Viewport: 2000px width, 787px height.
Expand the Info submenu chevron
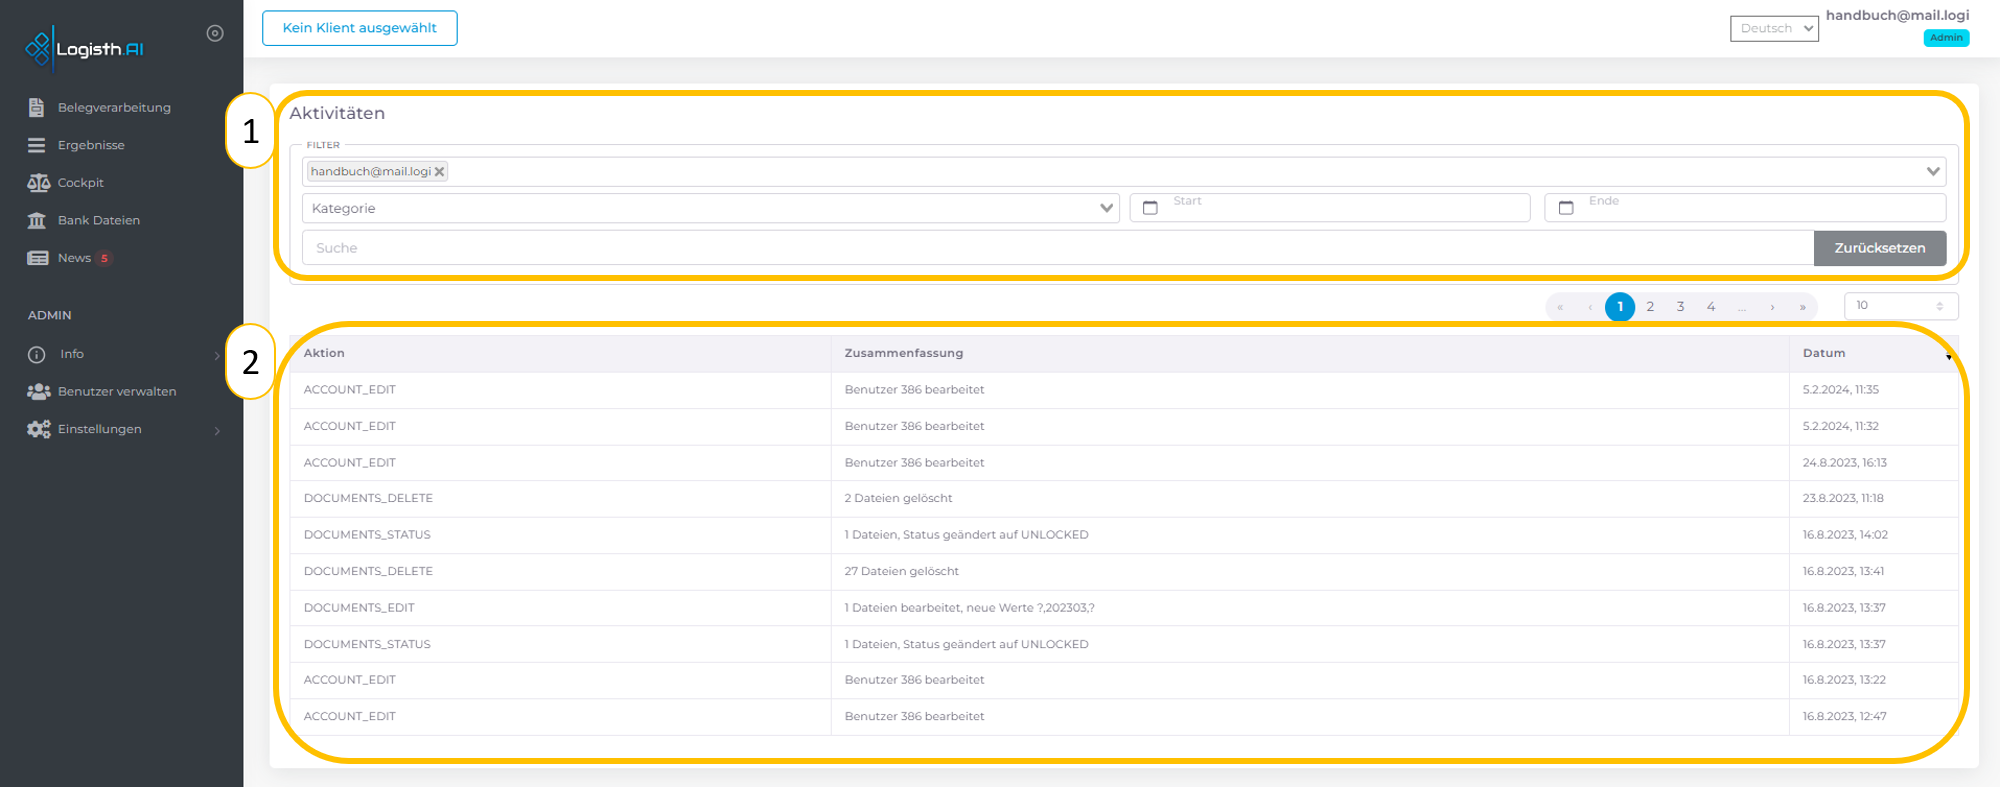217,355
